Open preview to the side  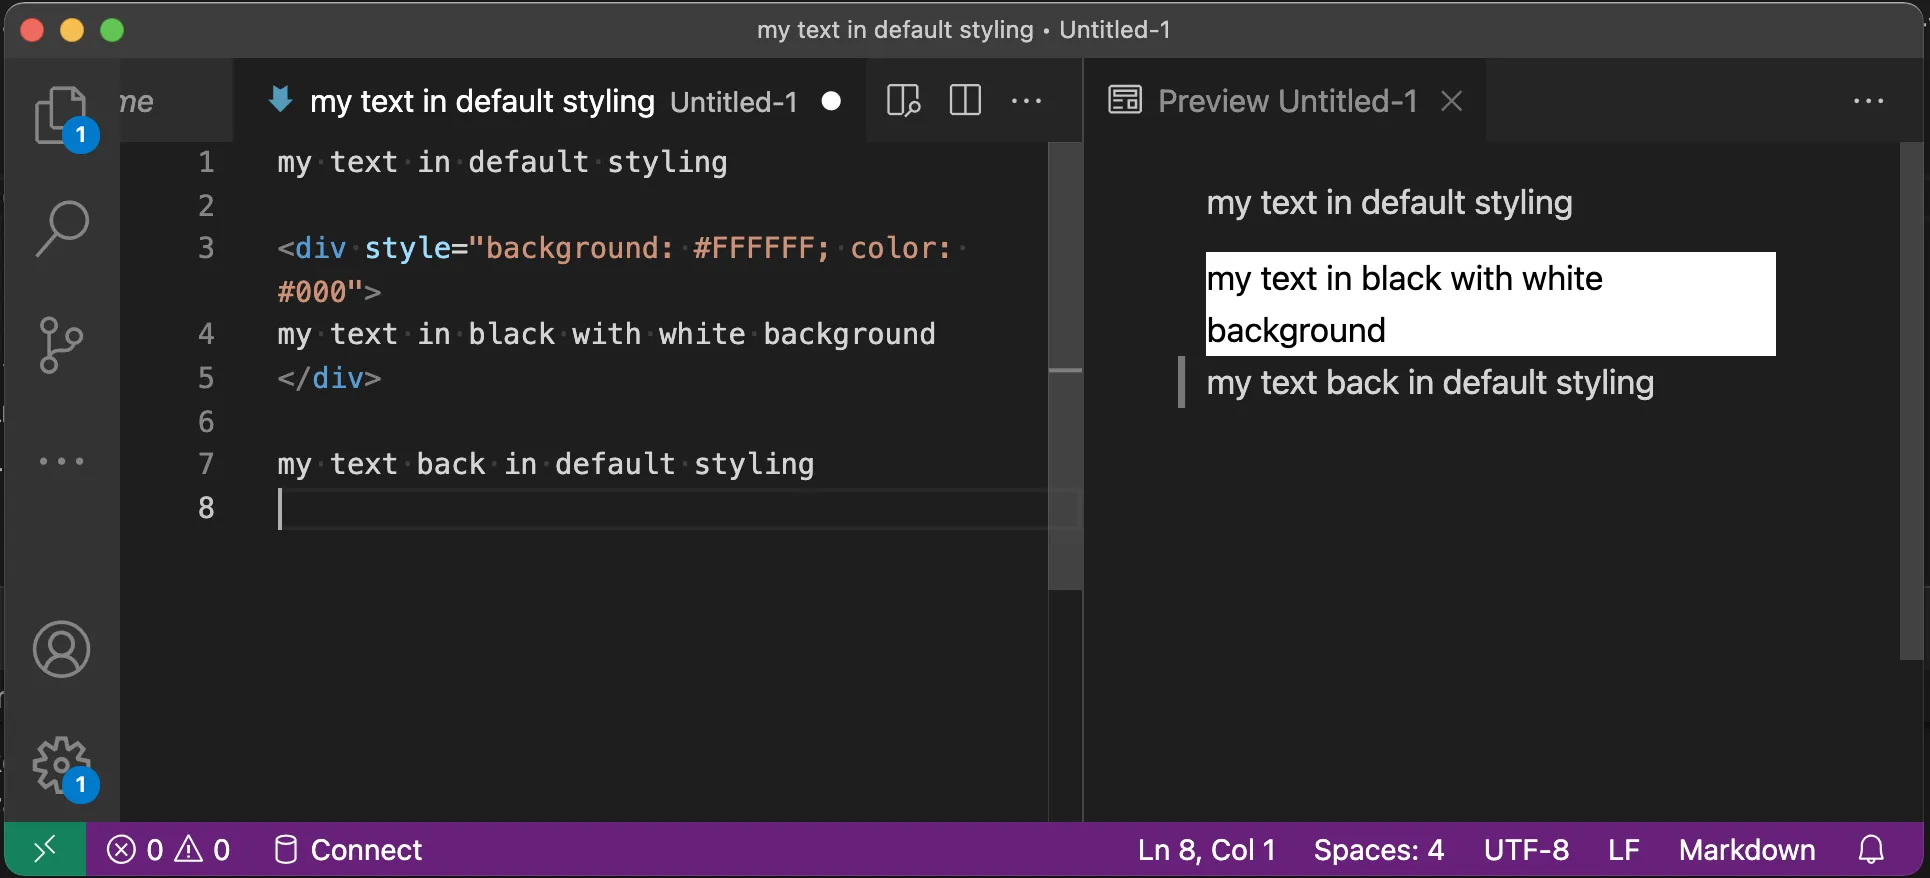coord(903,101)
